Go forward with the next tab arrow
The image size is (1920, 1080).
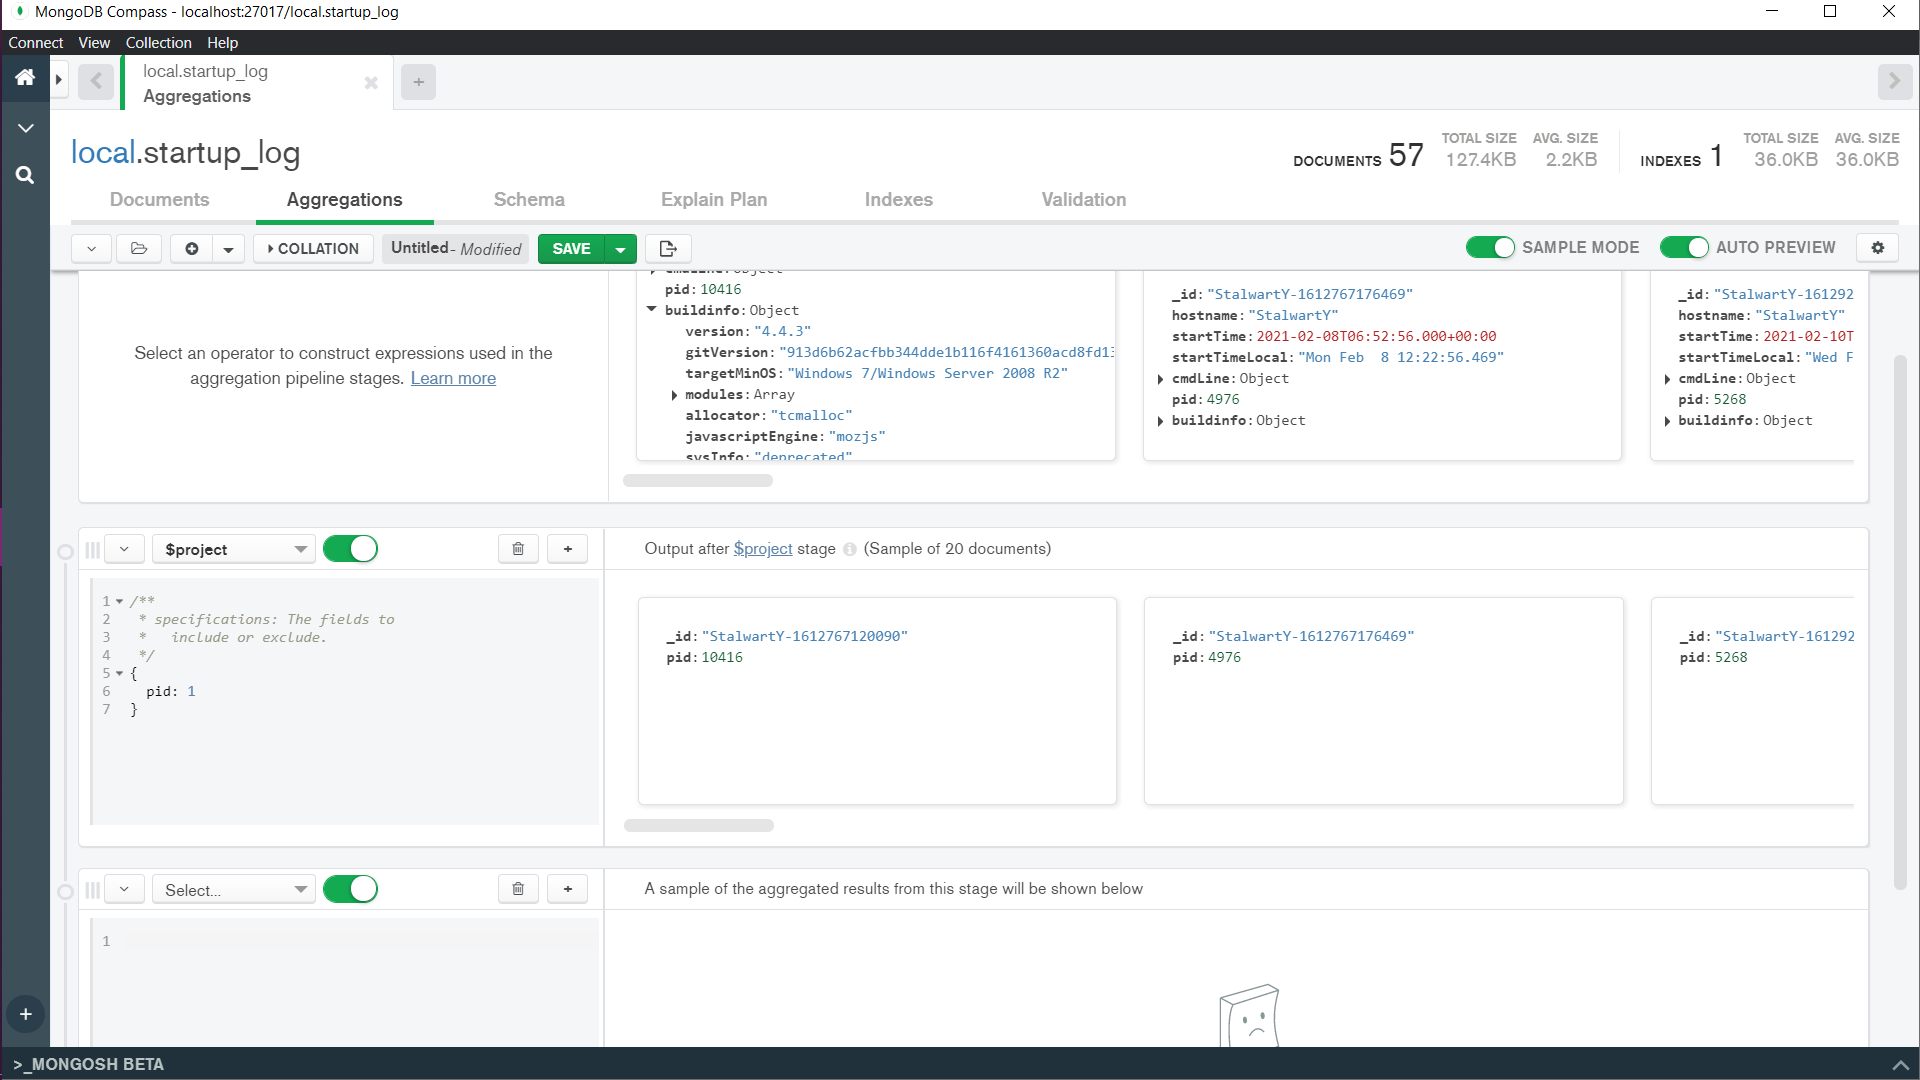tap(1894, 81)
